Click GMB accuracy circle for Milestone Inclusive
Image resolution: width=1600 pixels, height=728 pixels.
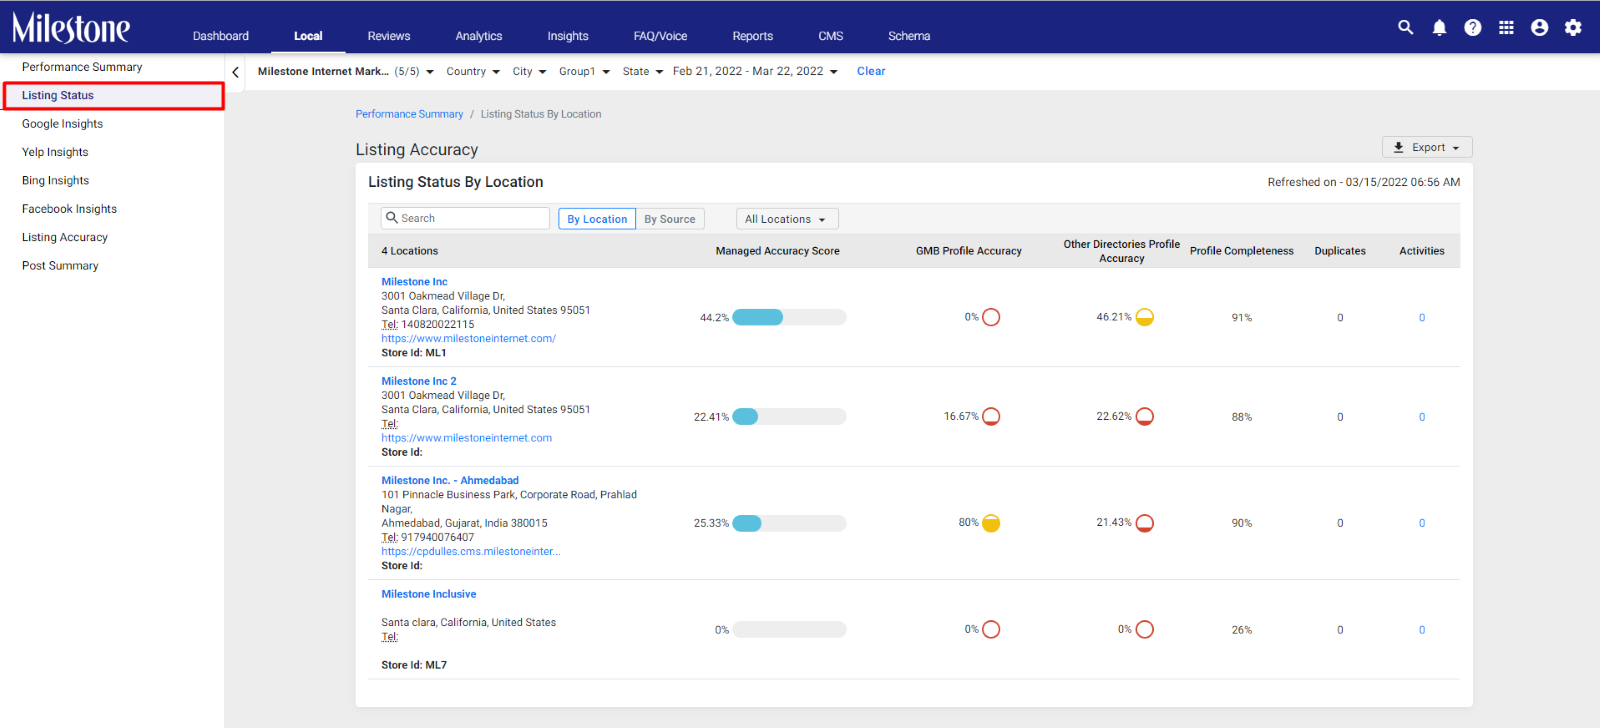pyautogui.click(x=991, y=629)
